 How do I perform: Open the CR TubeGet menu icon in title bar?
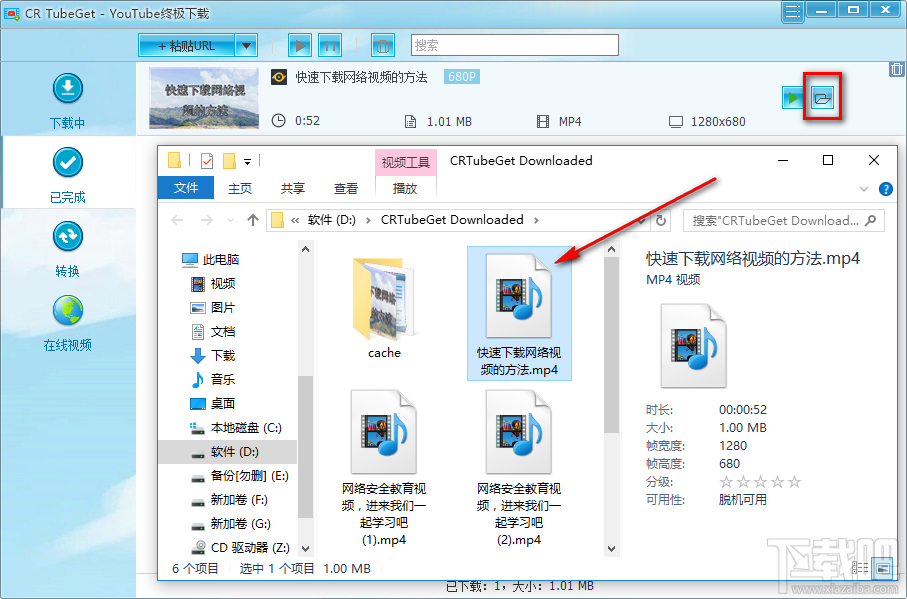tap(792, 12)
